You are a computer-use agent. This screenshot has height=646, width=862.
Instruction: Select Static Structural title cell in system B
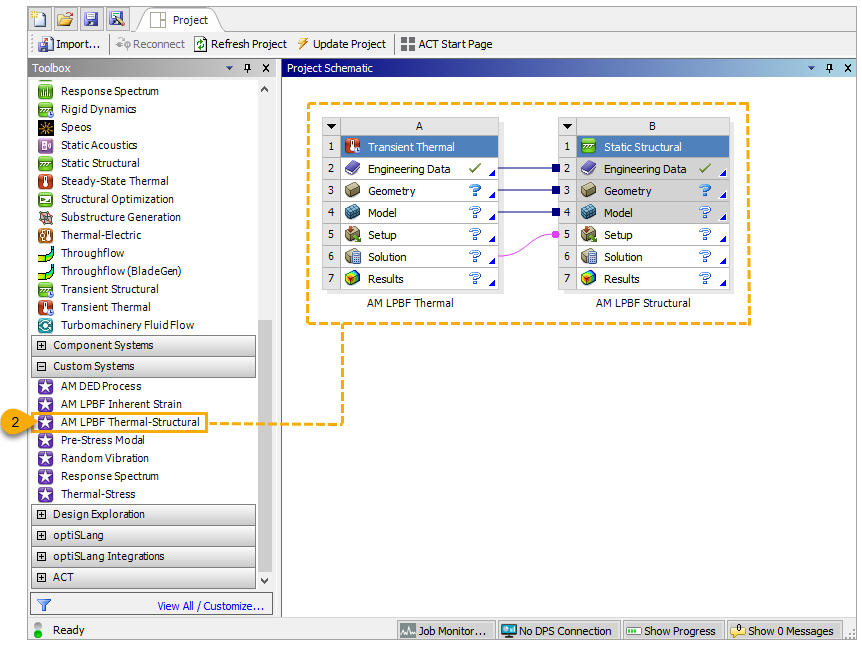[653, 147]
